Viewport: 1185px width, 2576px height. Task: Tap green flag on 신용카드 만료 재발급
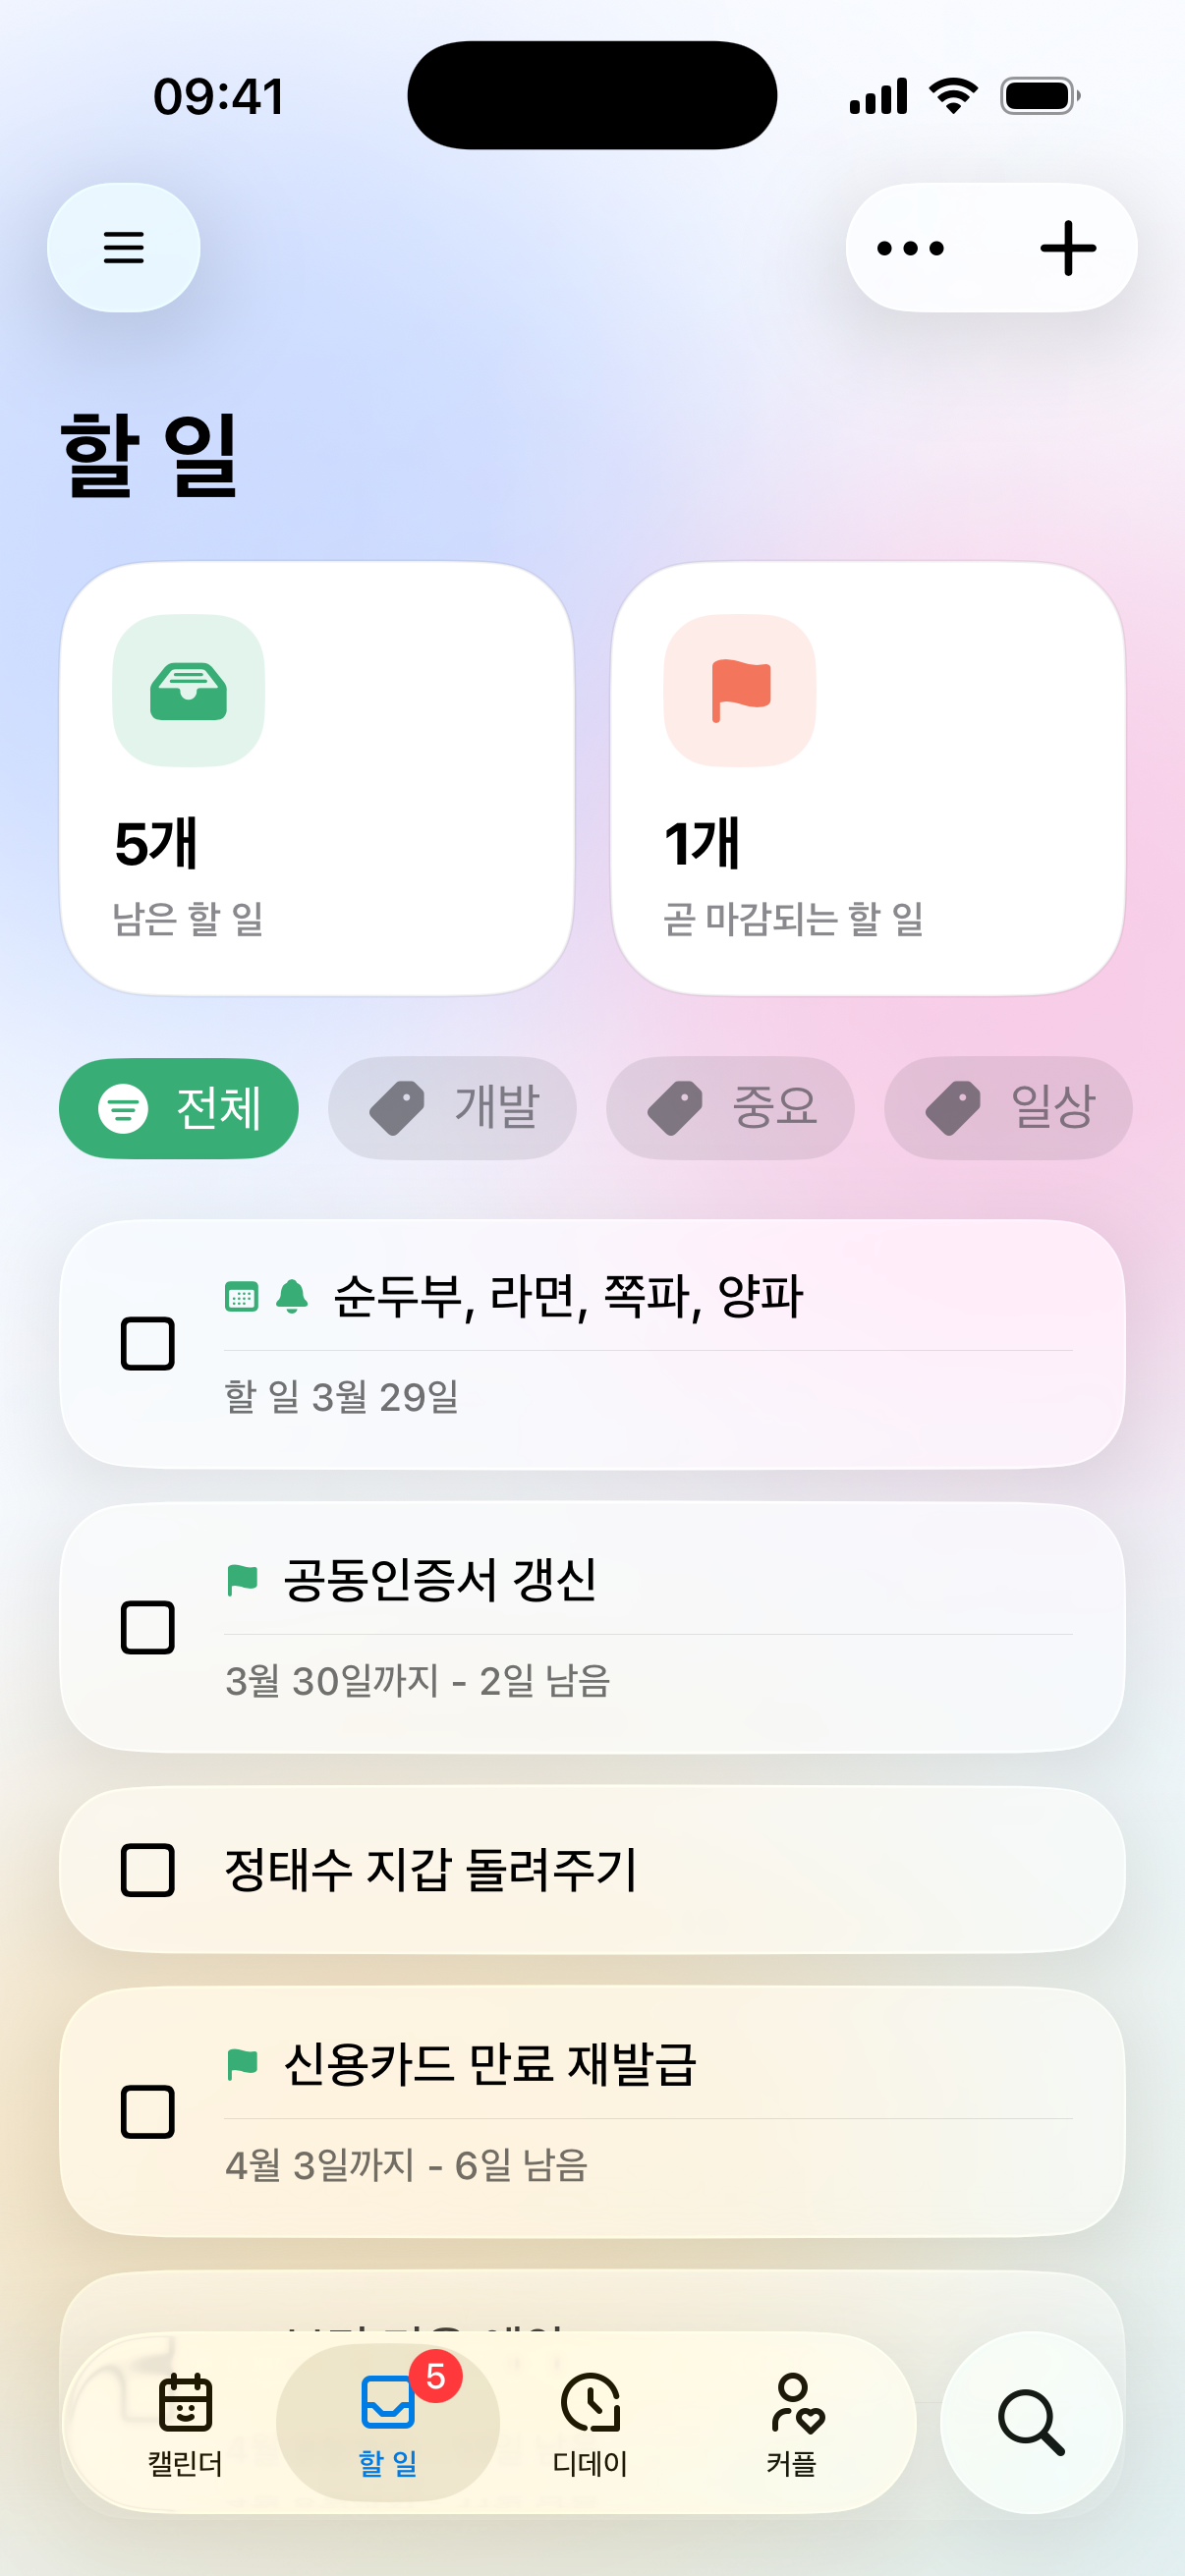(242, 2063)
